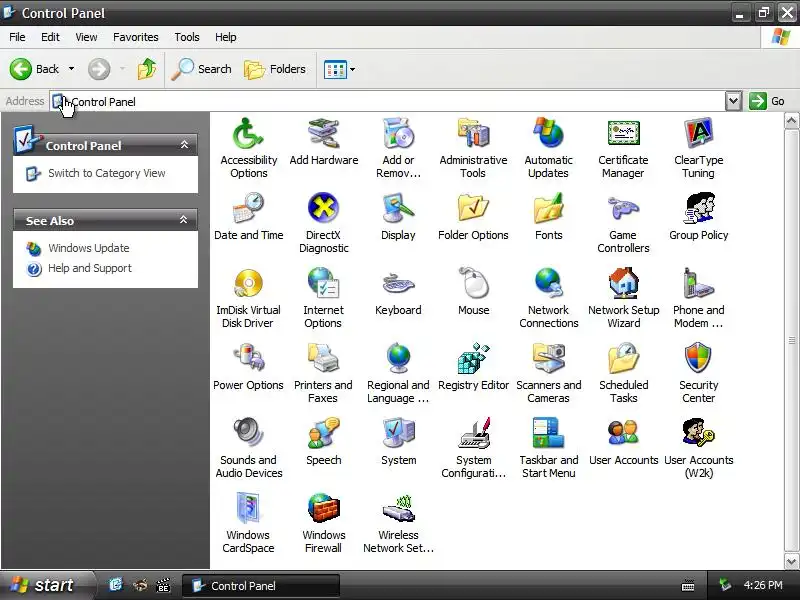Open Sounds and Audio Devices icon
800x600 pixels.
point(248,433)
